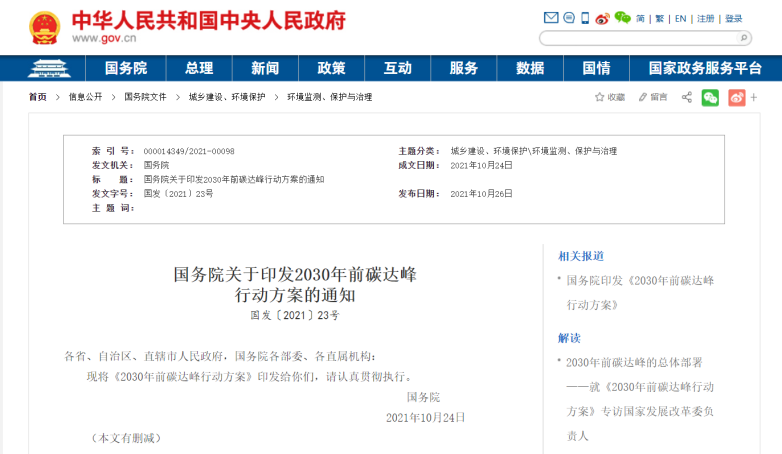The width and height of the screenshot is (782, 454).
Task: Click the 登录 login link
Action: (x=733, y=18)
